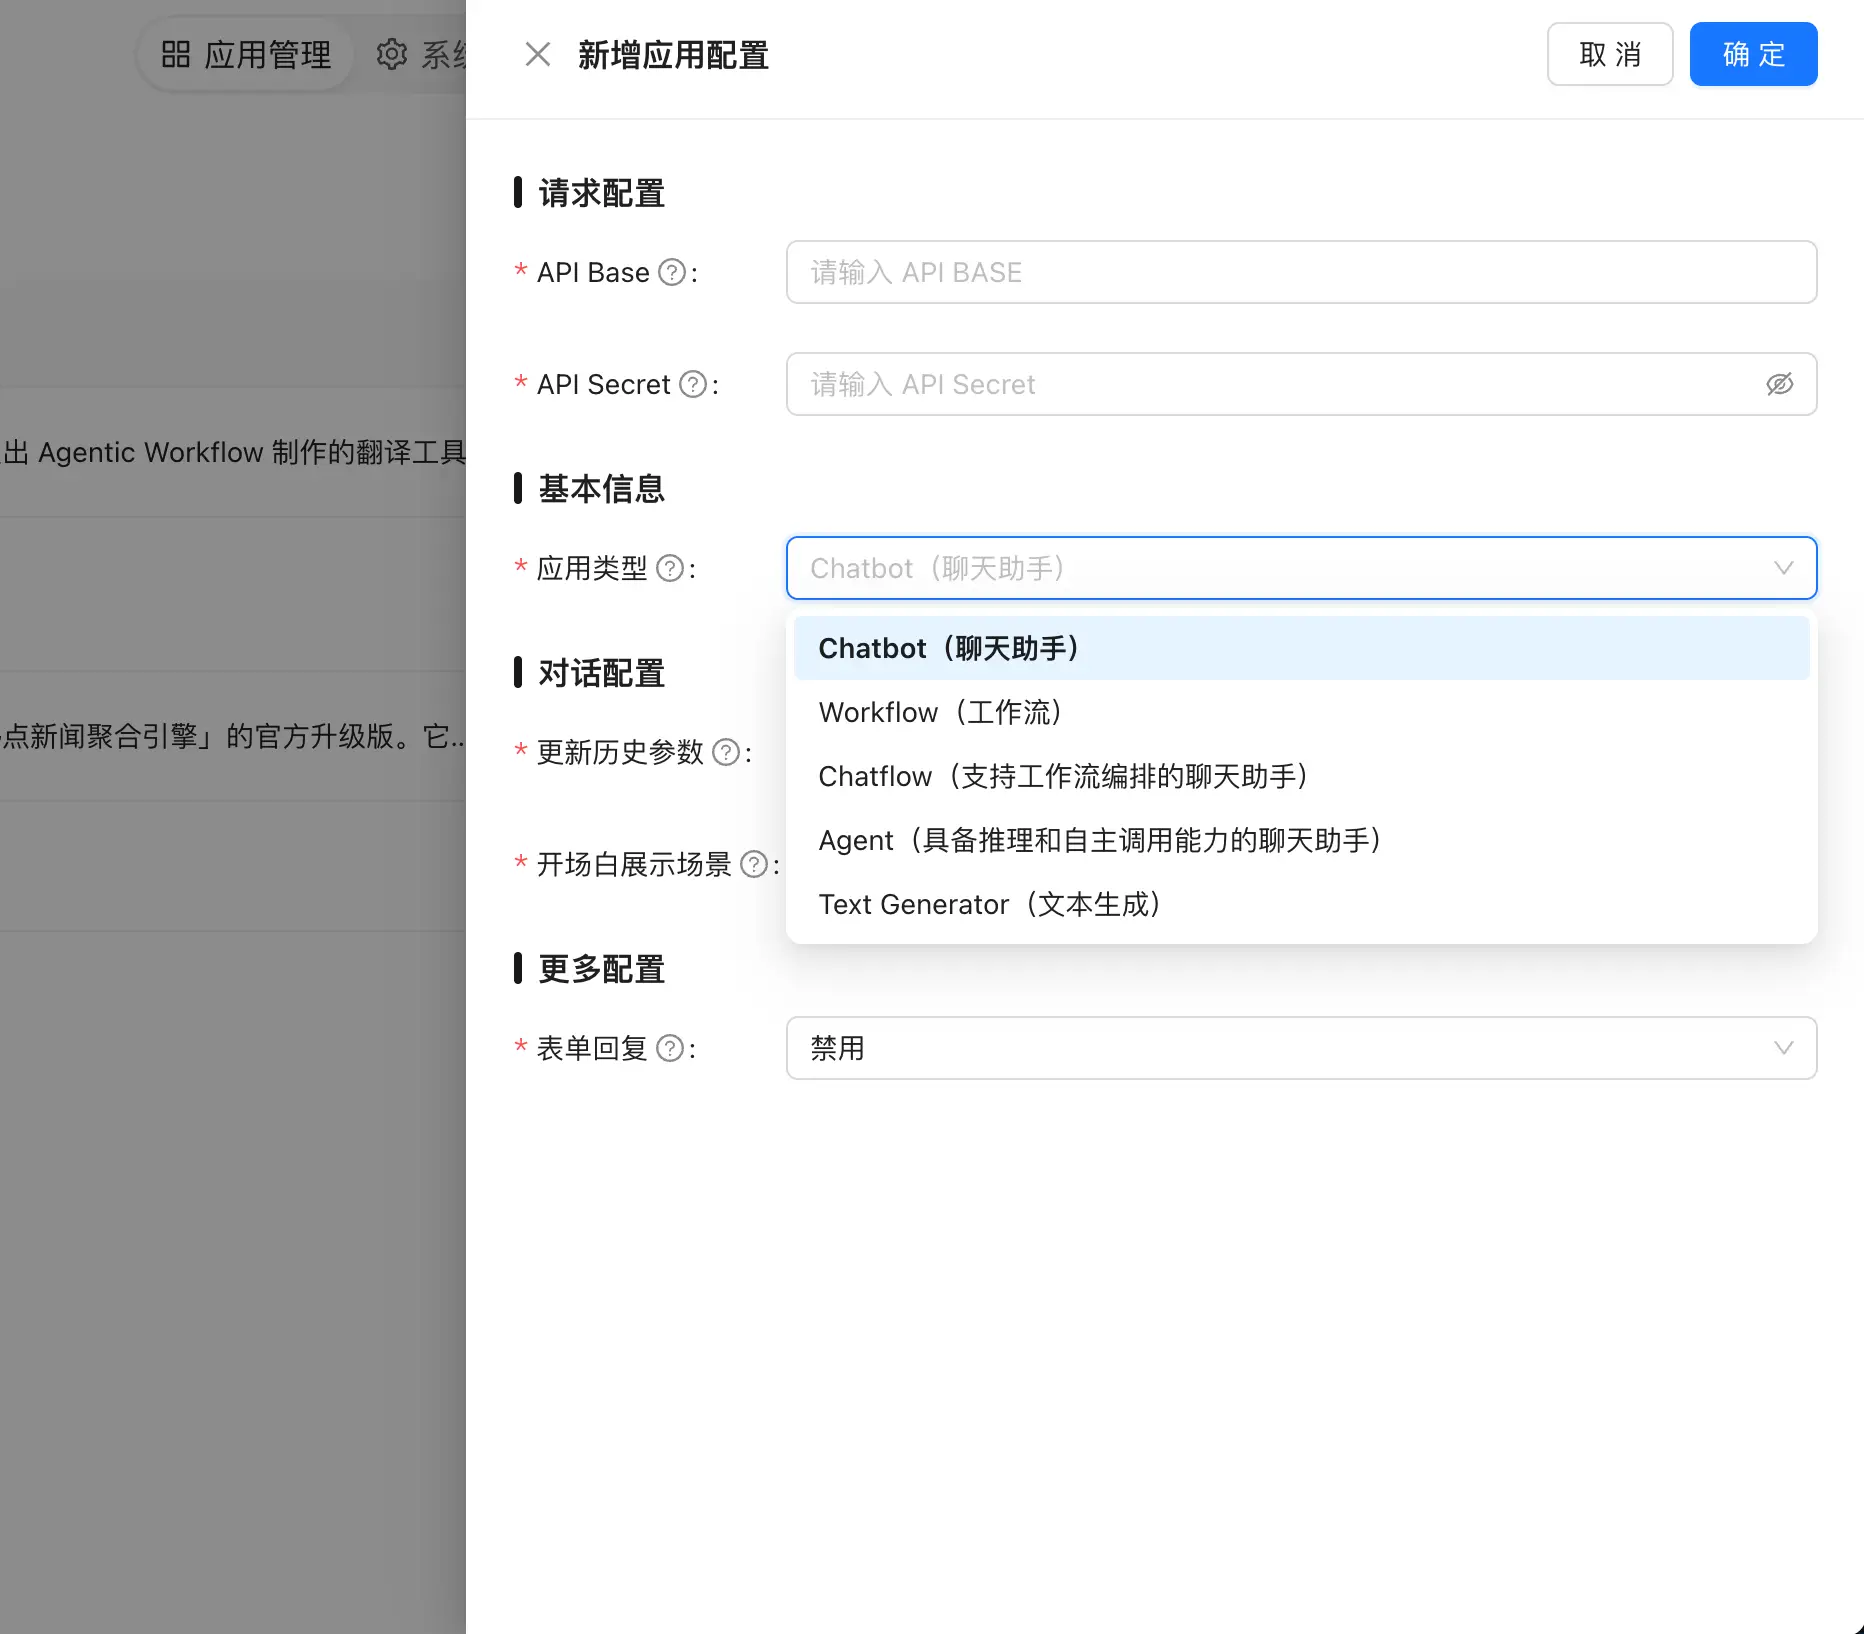Click the gear icon on the left tab
Image resolution: width=1864 pixels, height=1634 pixels.
[x=391, y=54]
